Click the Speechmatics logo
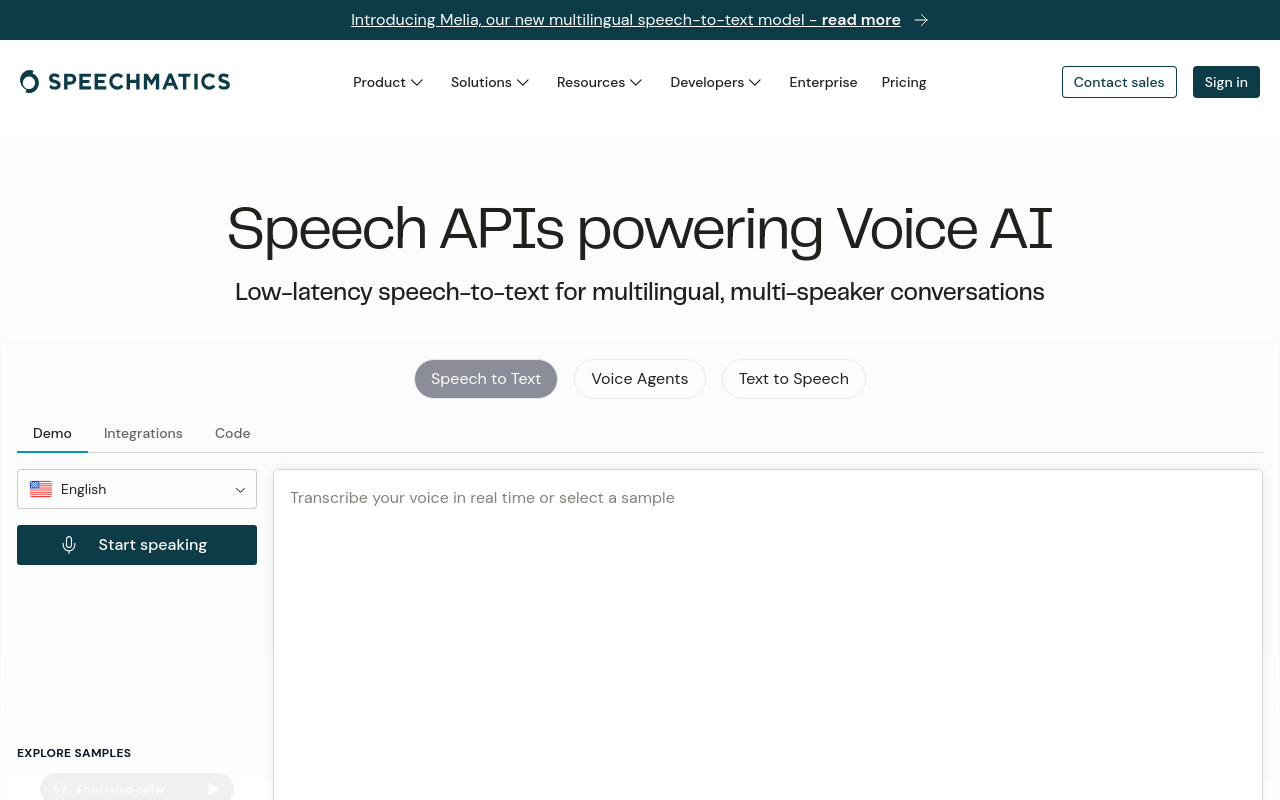1280x800 pixels. point(125,82)
